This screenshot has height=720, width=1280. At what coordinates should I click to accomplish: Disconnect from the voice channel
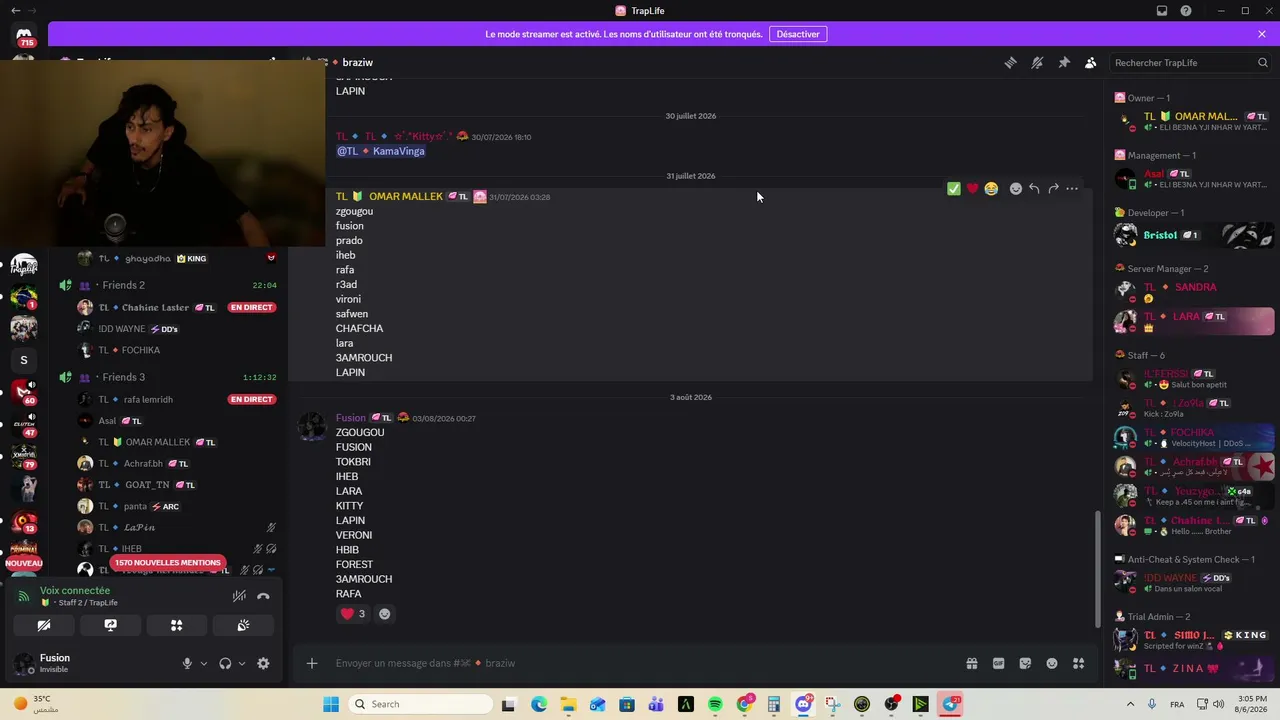coord(263,596)
